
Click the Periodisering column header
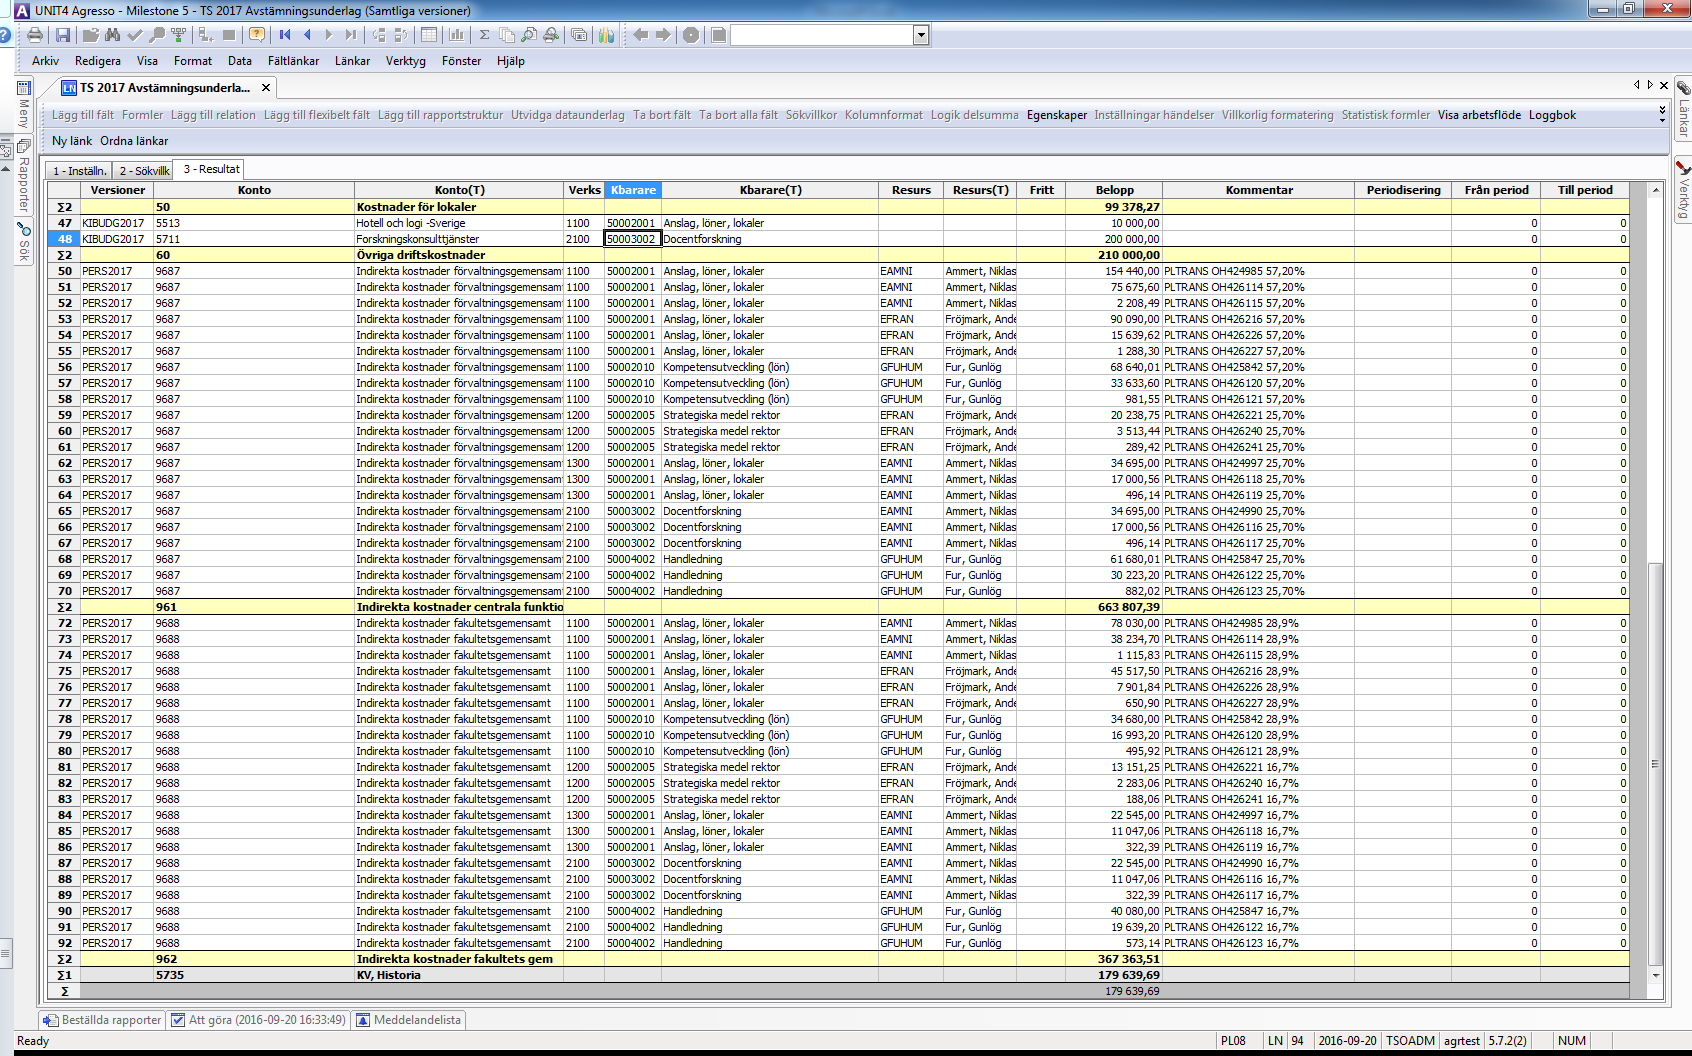tap(1403, 190)
